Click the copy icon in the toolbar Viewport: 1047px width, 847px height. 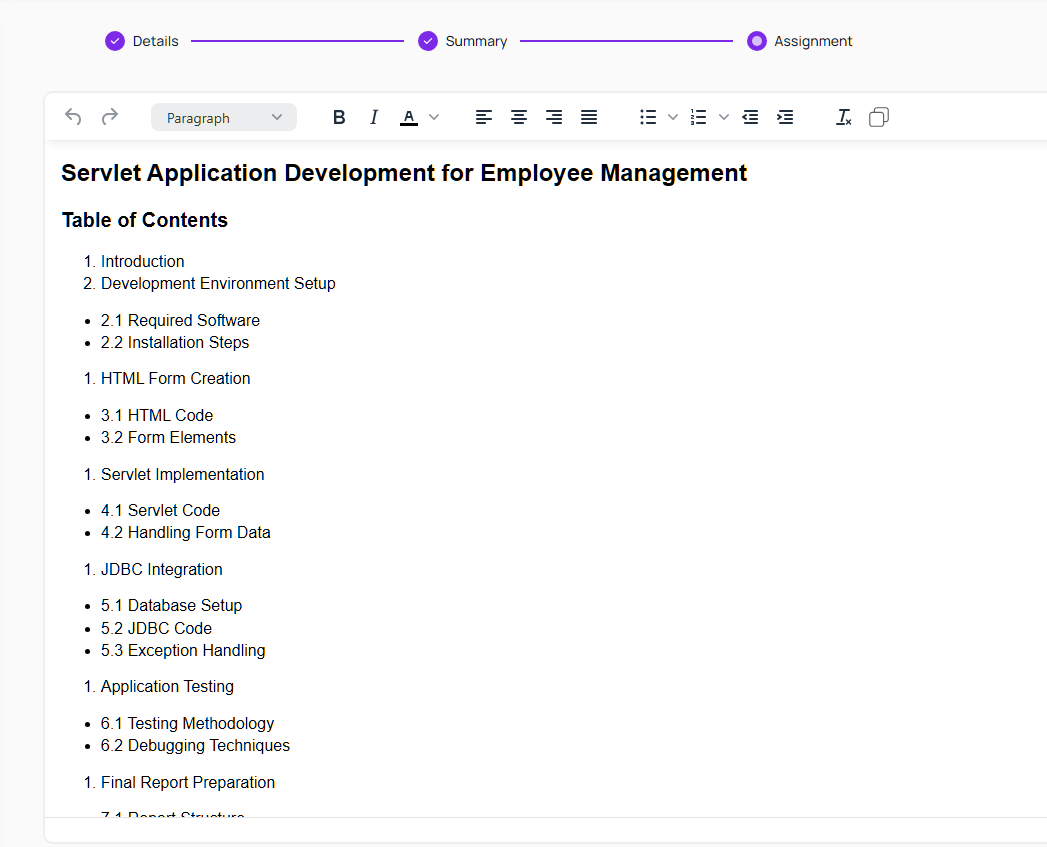pos(878,117)
